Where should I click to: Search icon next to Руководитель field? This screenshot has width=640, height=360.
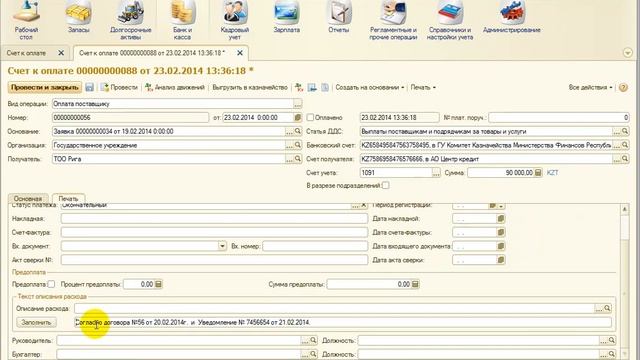pos(313,340)
